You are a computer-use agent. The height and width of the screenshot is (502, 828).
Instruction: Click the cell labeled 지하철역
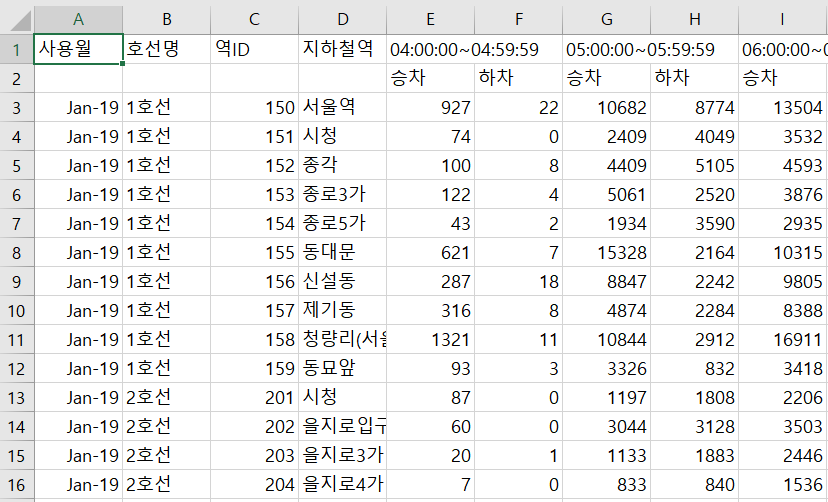pos(342,50)
